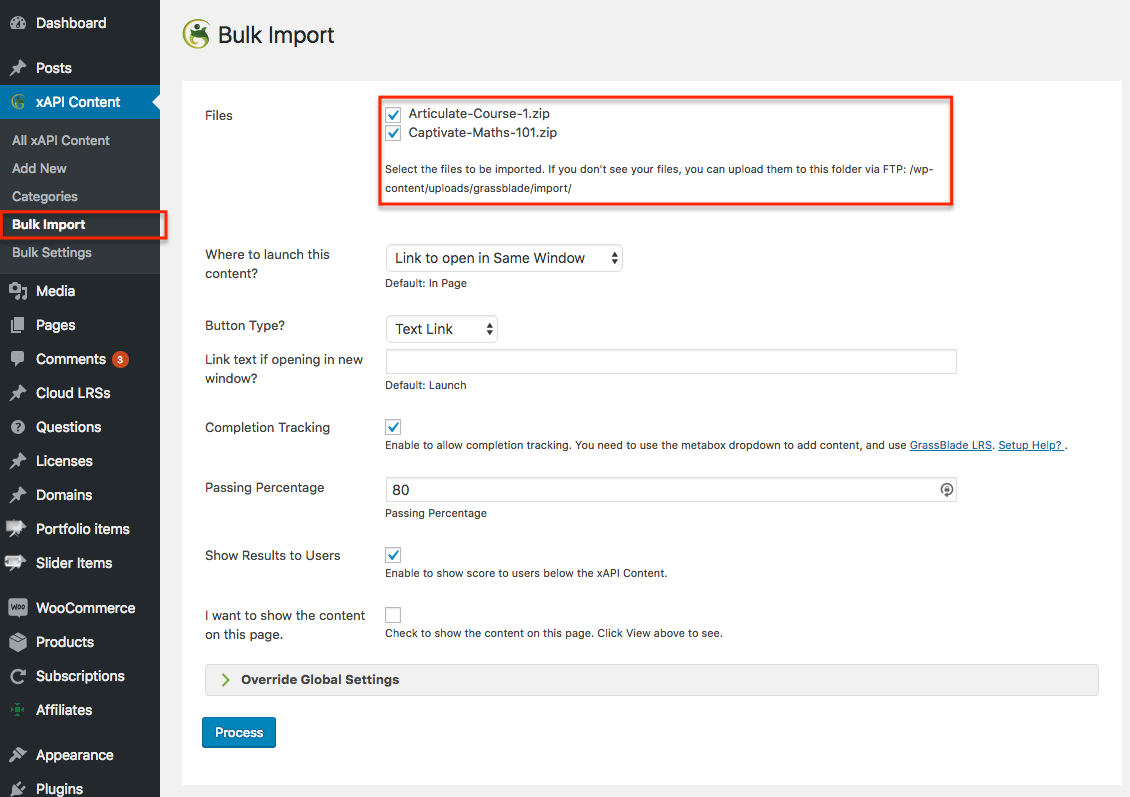Open the 'Link to open in Same Window' dropdown

coord(503,258)
